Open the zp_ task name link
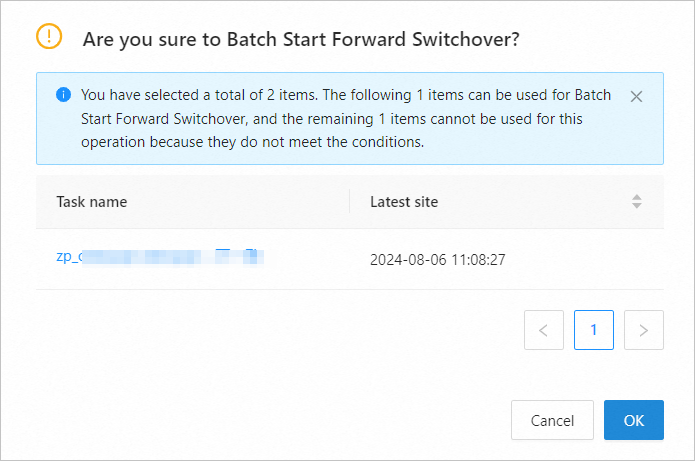 [67, 257]
